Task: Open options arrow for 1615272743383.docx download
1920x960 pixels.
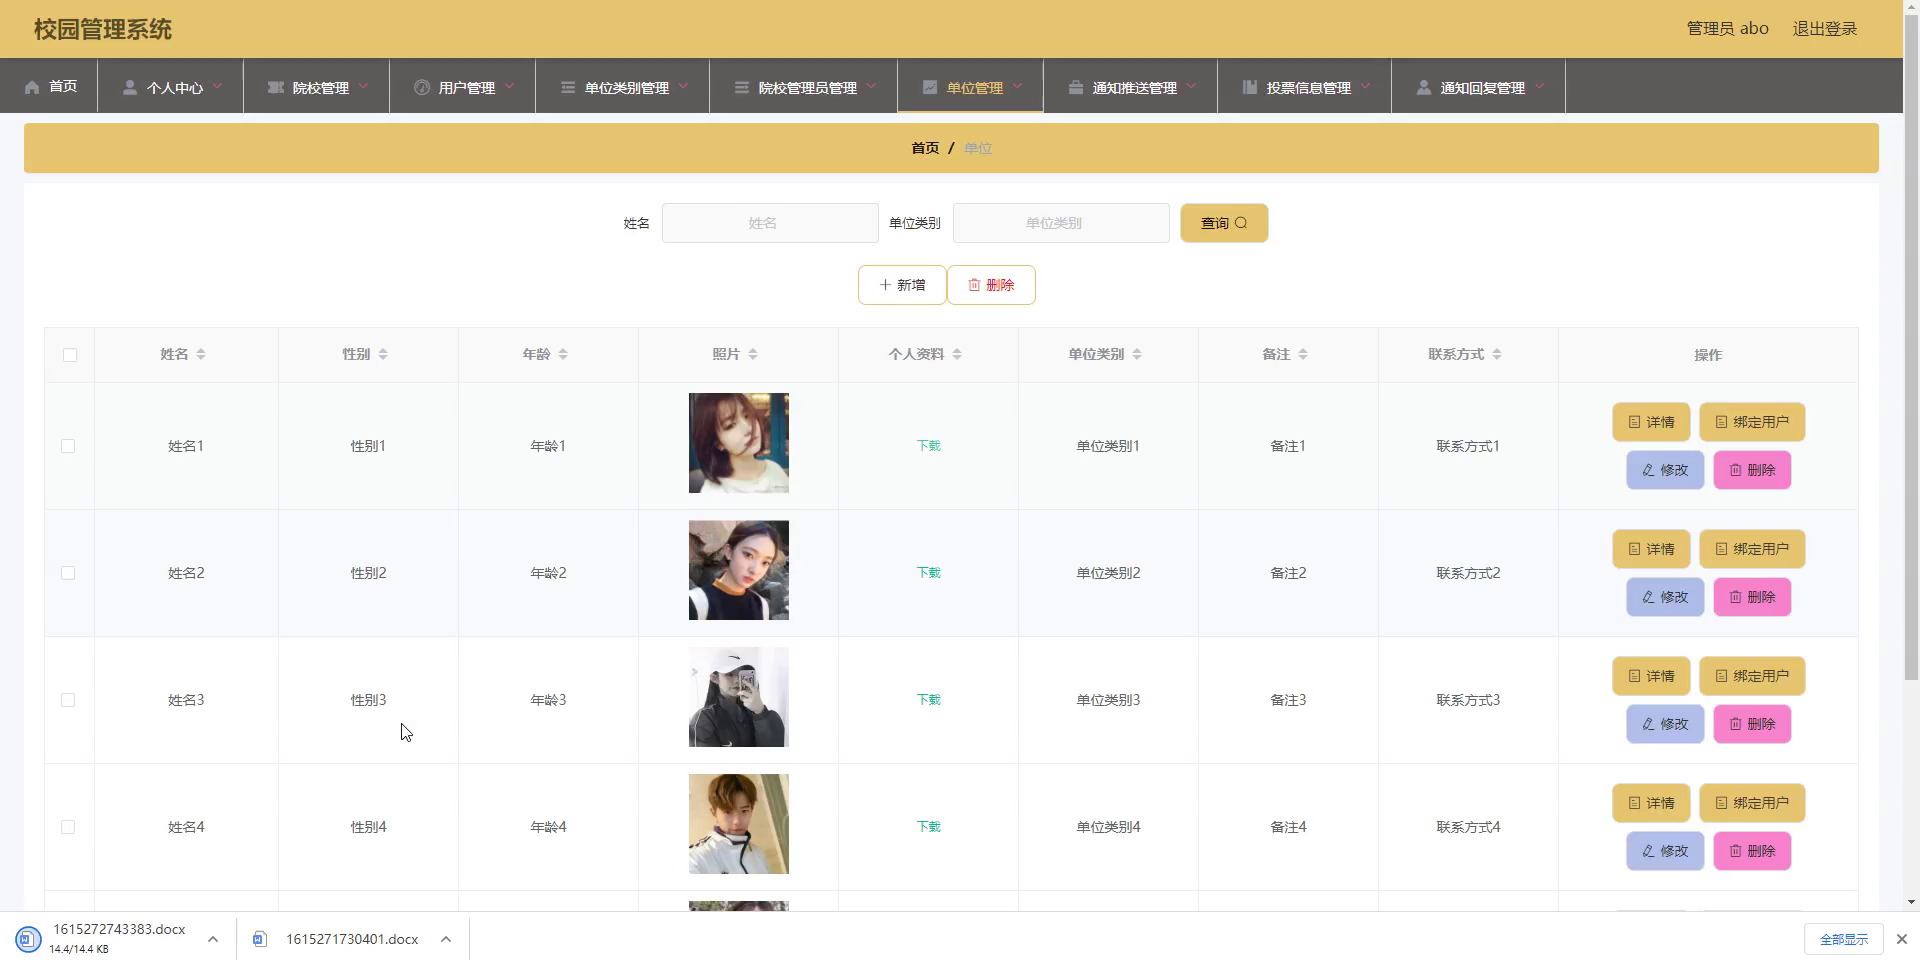Action: coord(213,939)
